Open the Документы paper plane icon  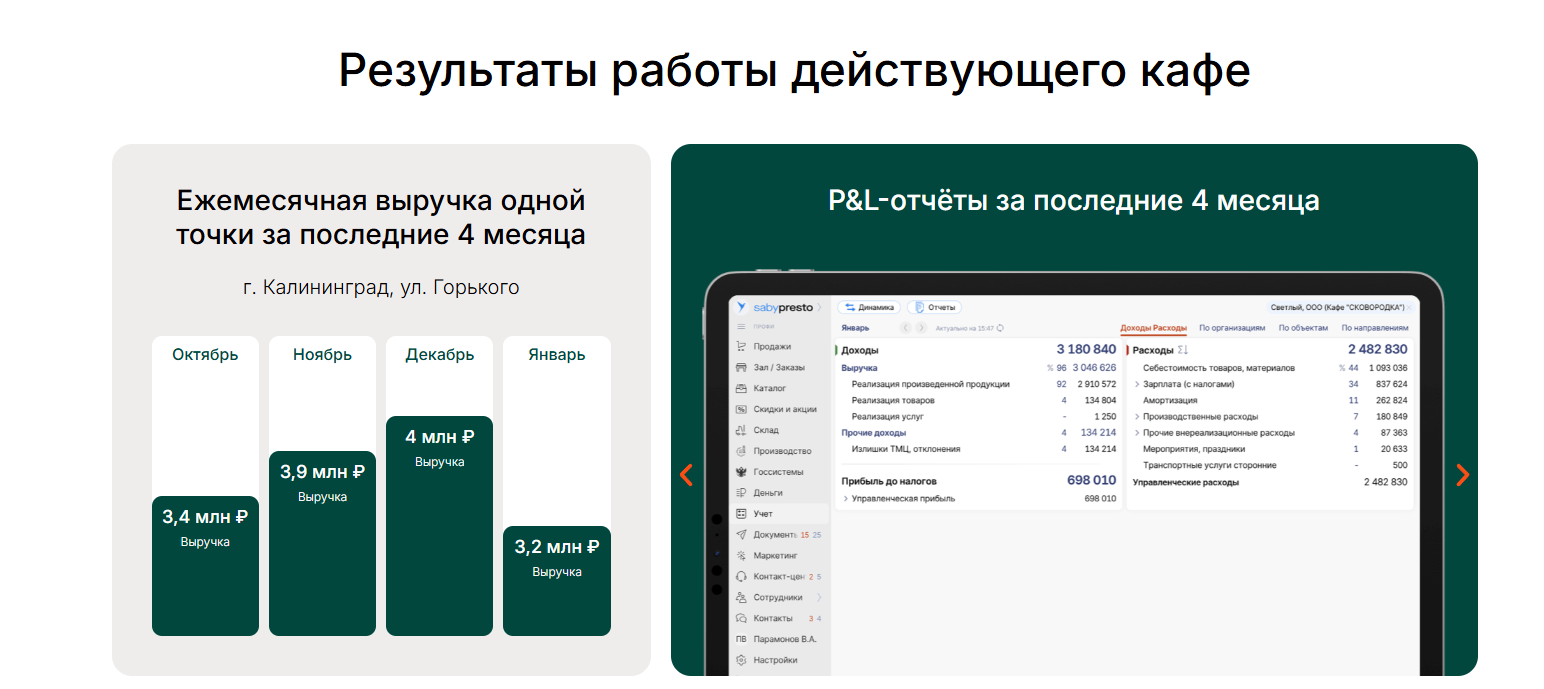pyautogui.click(x=741, y=535)
